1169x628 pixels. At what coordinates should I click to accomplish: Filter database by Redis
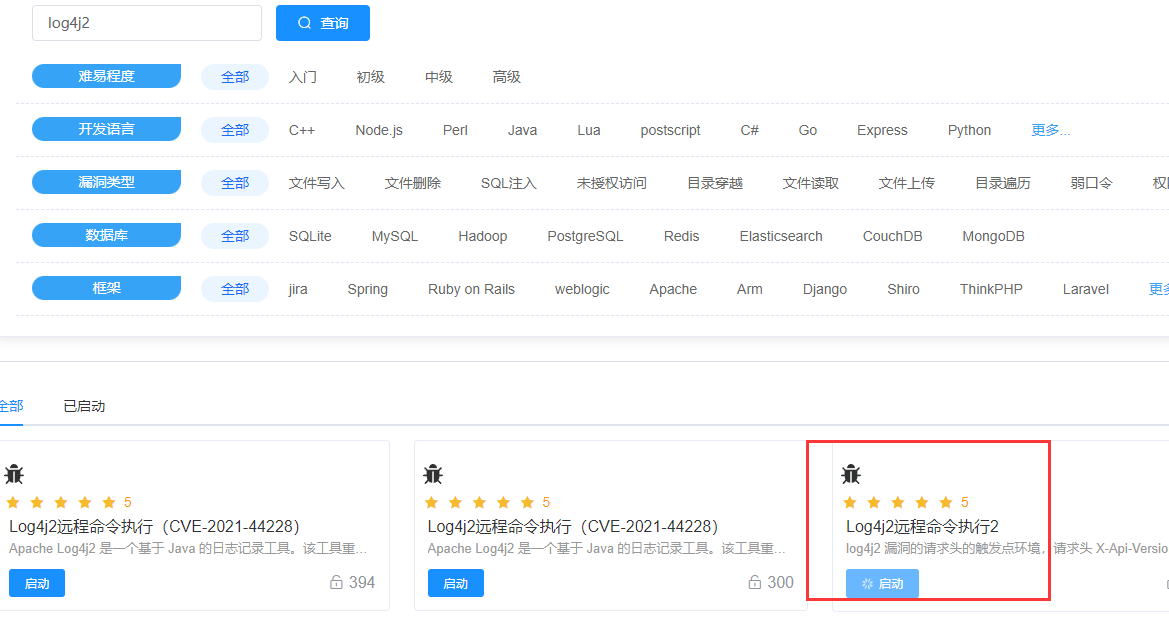coord(681,236)
